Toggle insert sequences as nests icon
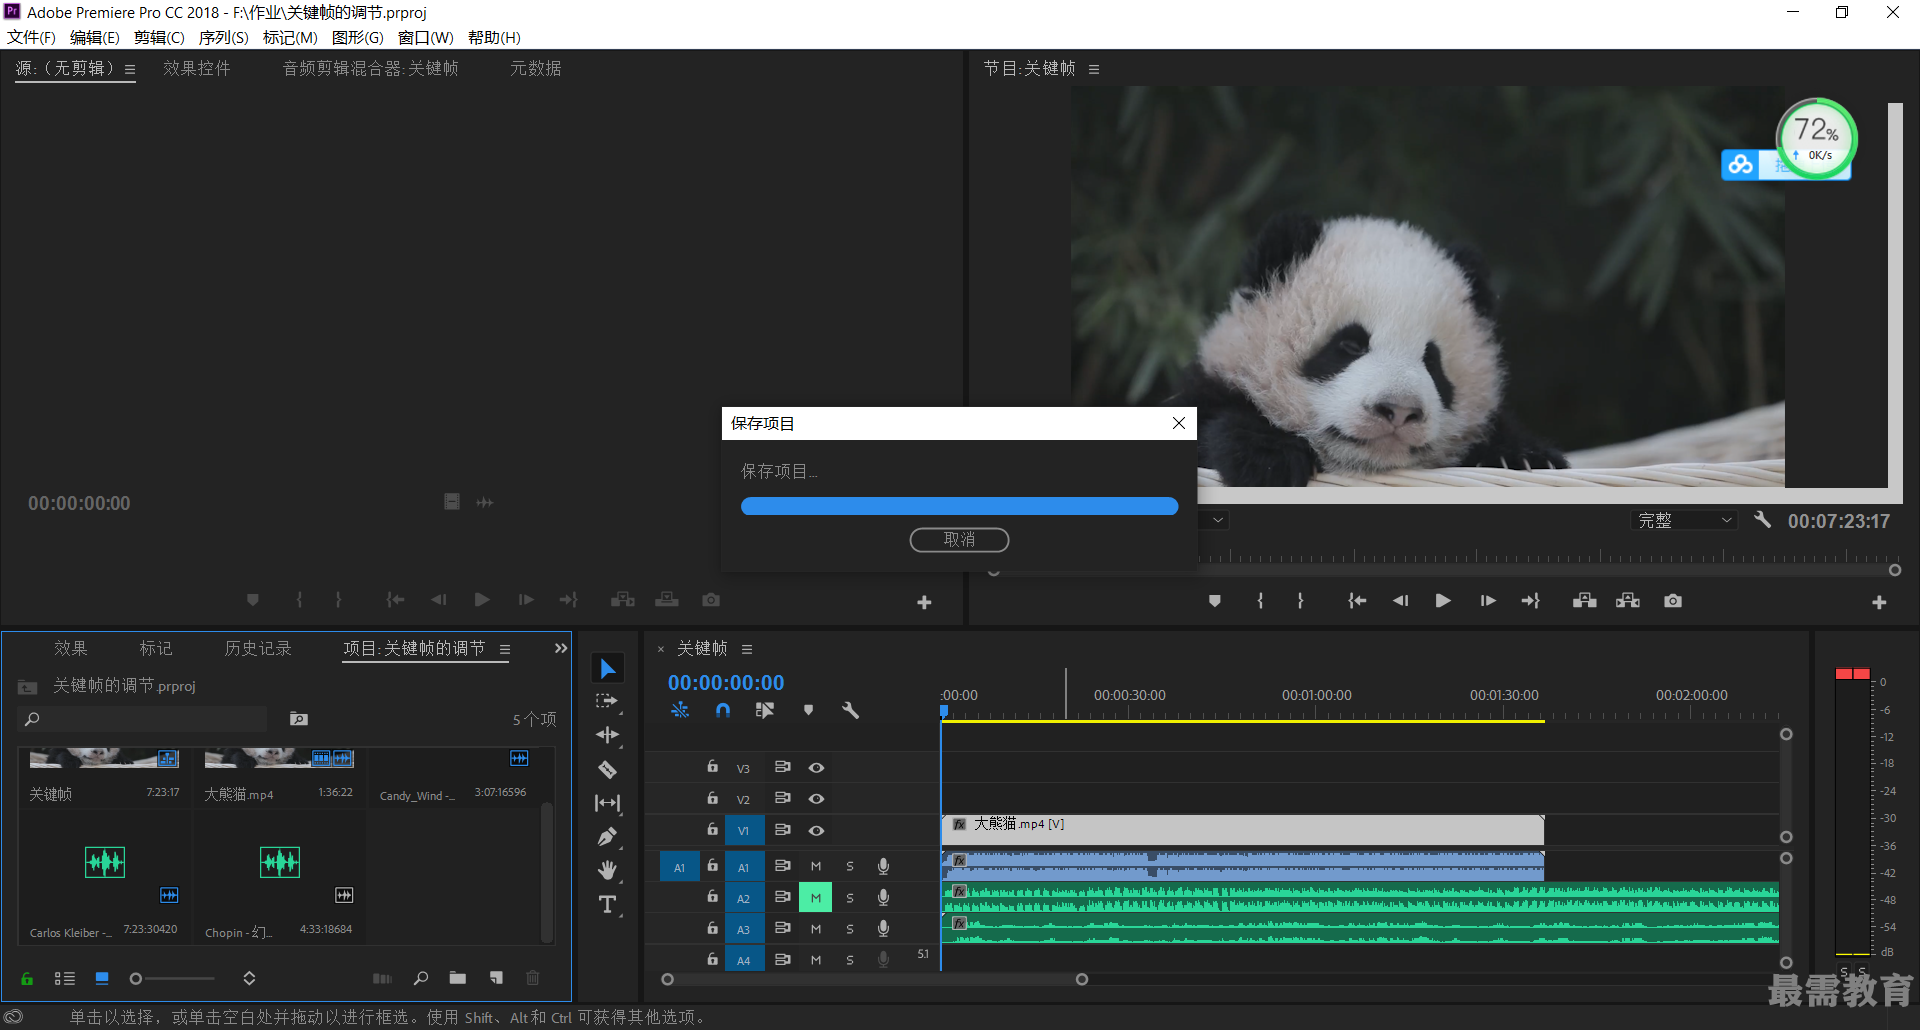Screen dimensions: 1920x1030 (x=680, y=710)
